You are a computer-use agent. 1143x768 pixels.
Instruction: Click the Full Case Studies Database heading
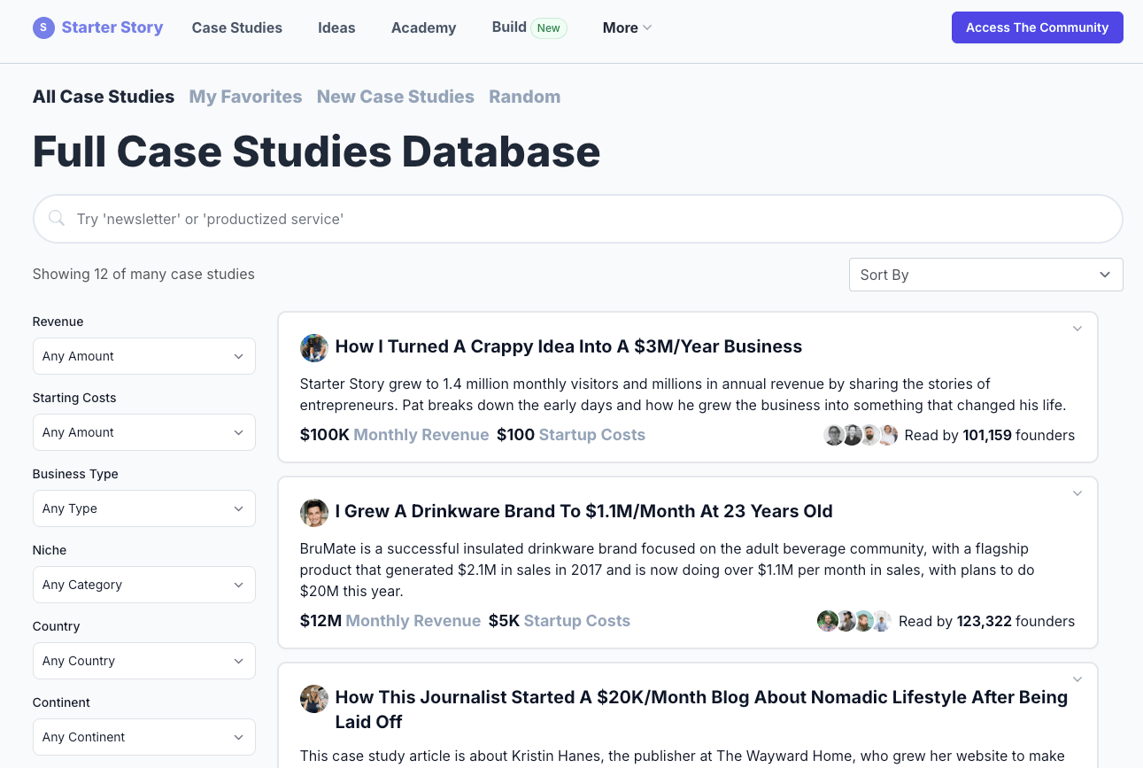coord(316,152)
